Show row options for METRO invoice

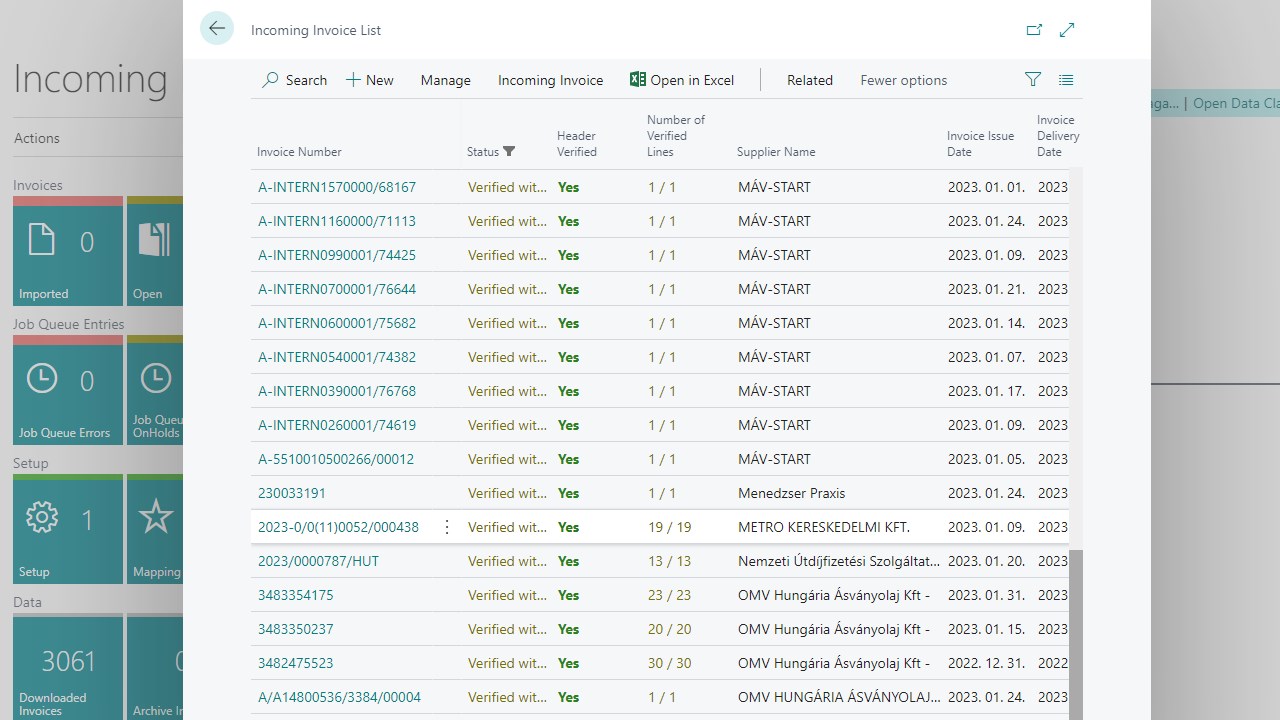coord(447,527)
